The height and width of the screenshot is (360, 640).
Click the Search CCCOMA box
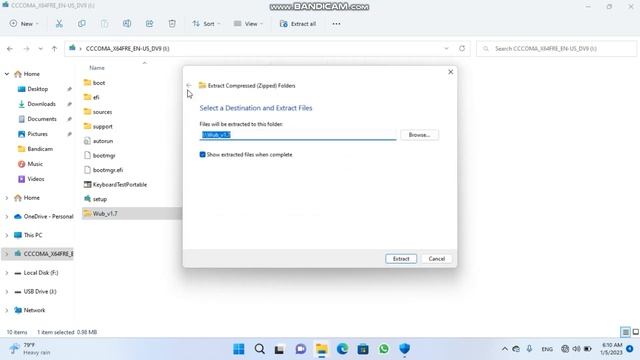(x=556, y=49)
